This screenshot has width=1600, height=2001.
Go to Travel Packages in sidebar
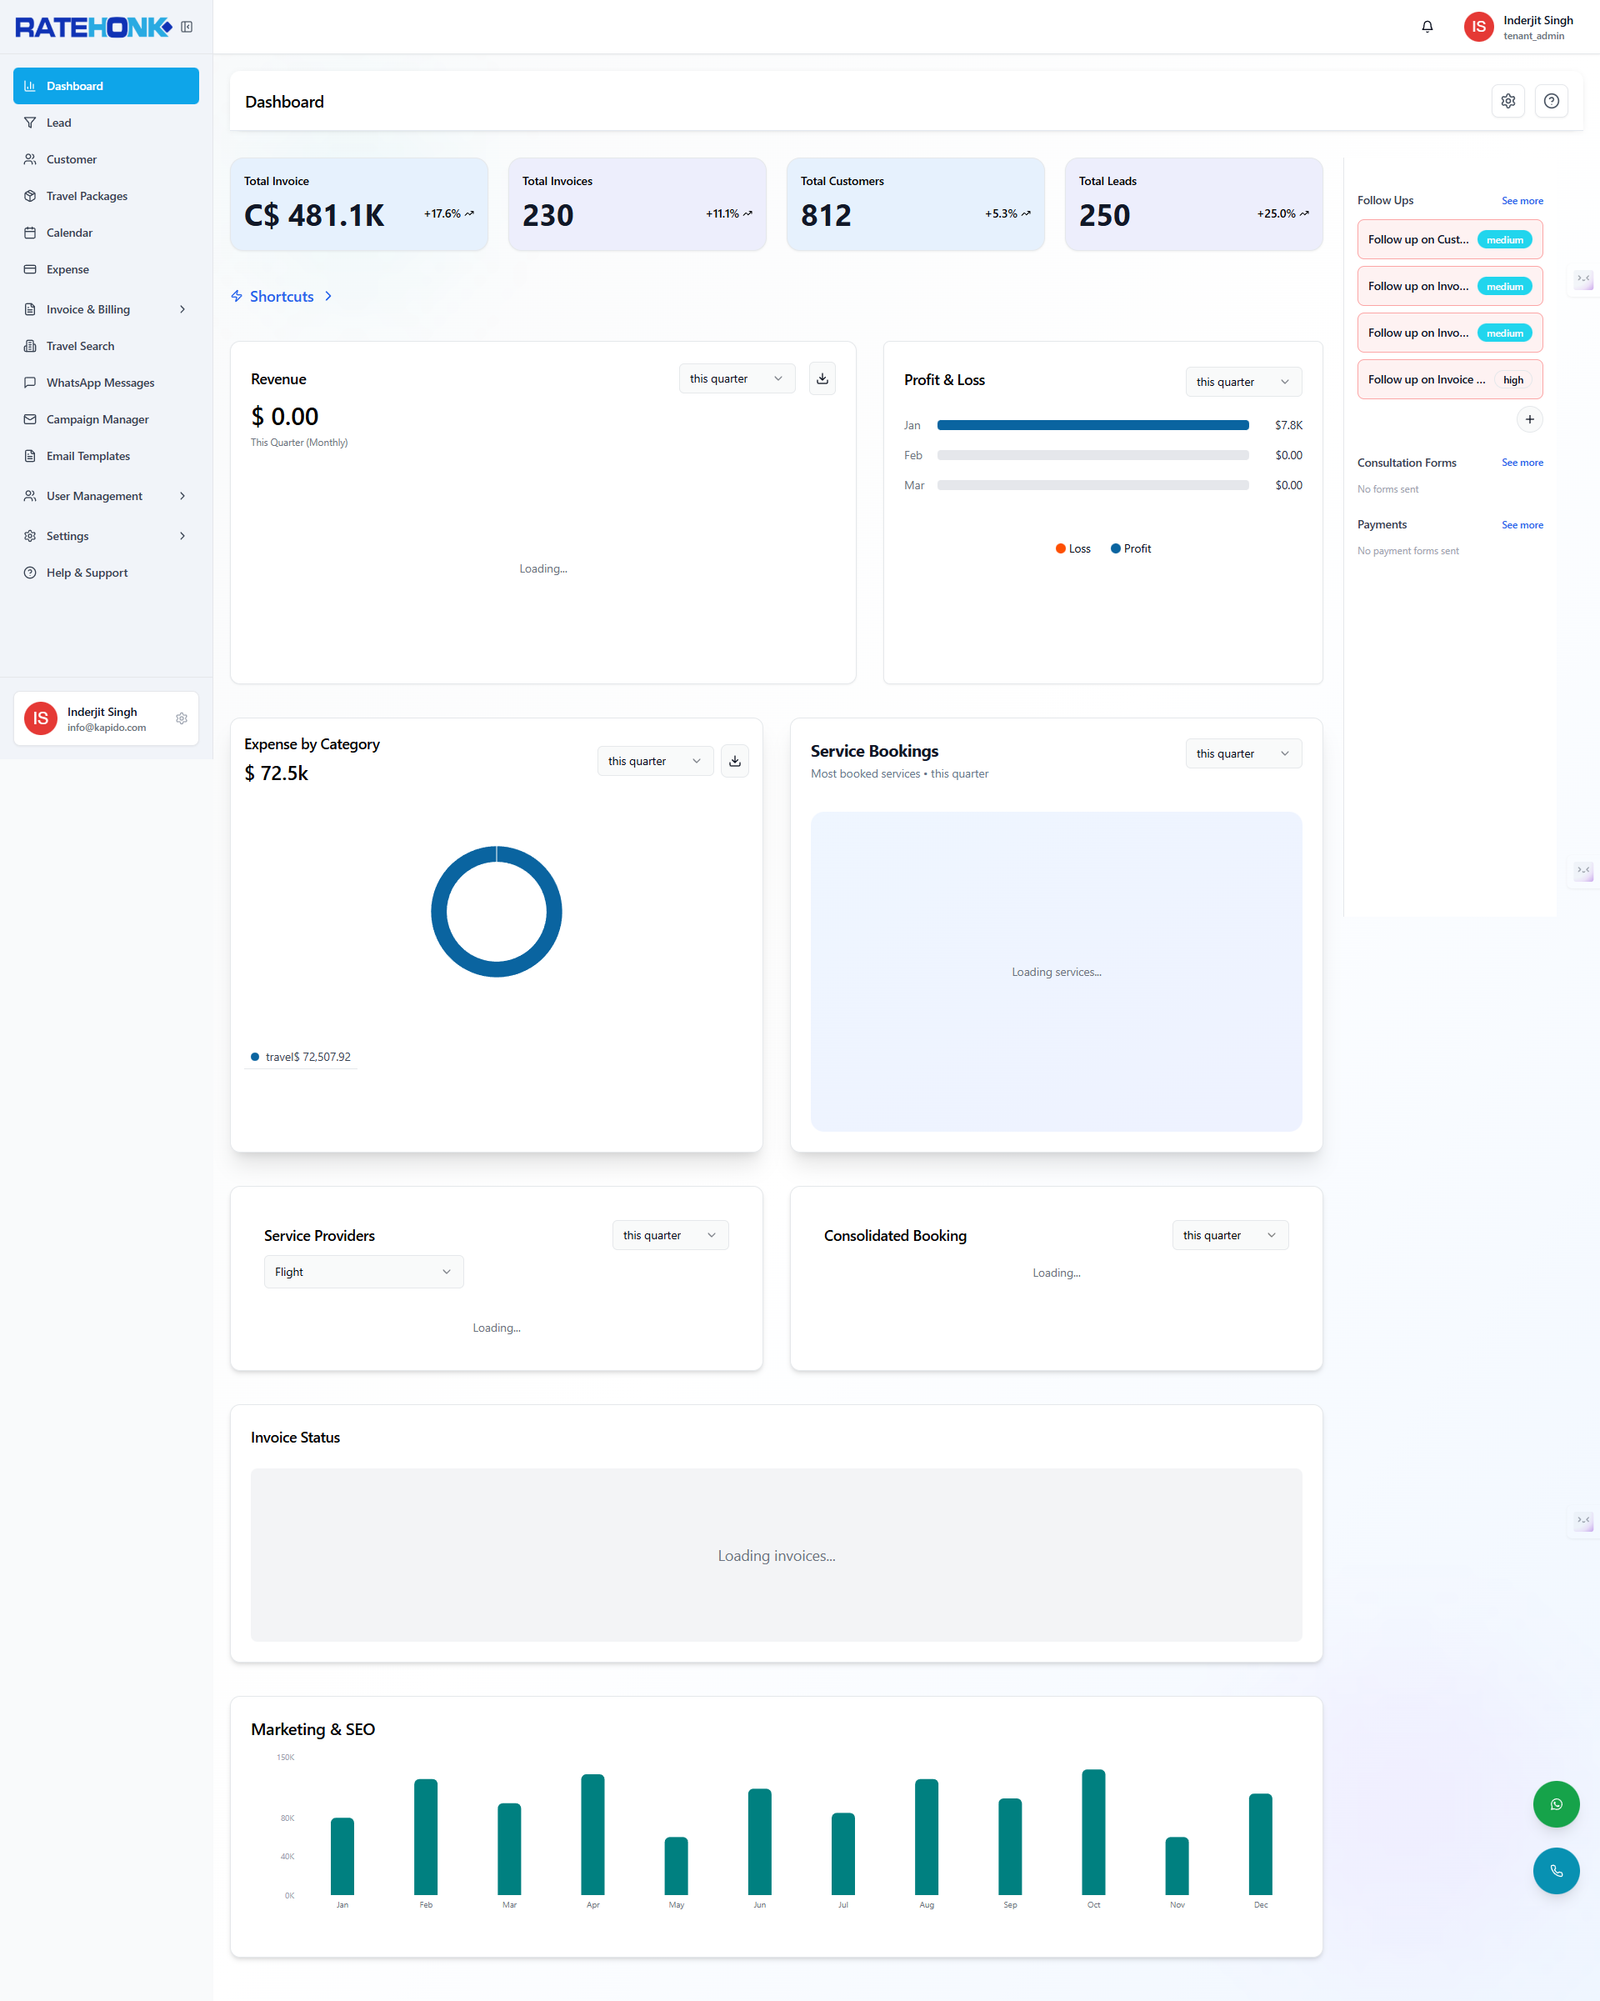[x=87, y=196]
